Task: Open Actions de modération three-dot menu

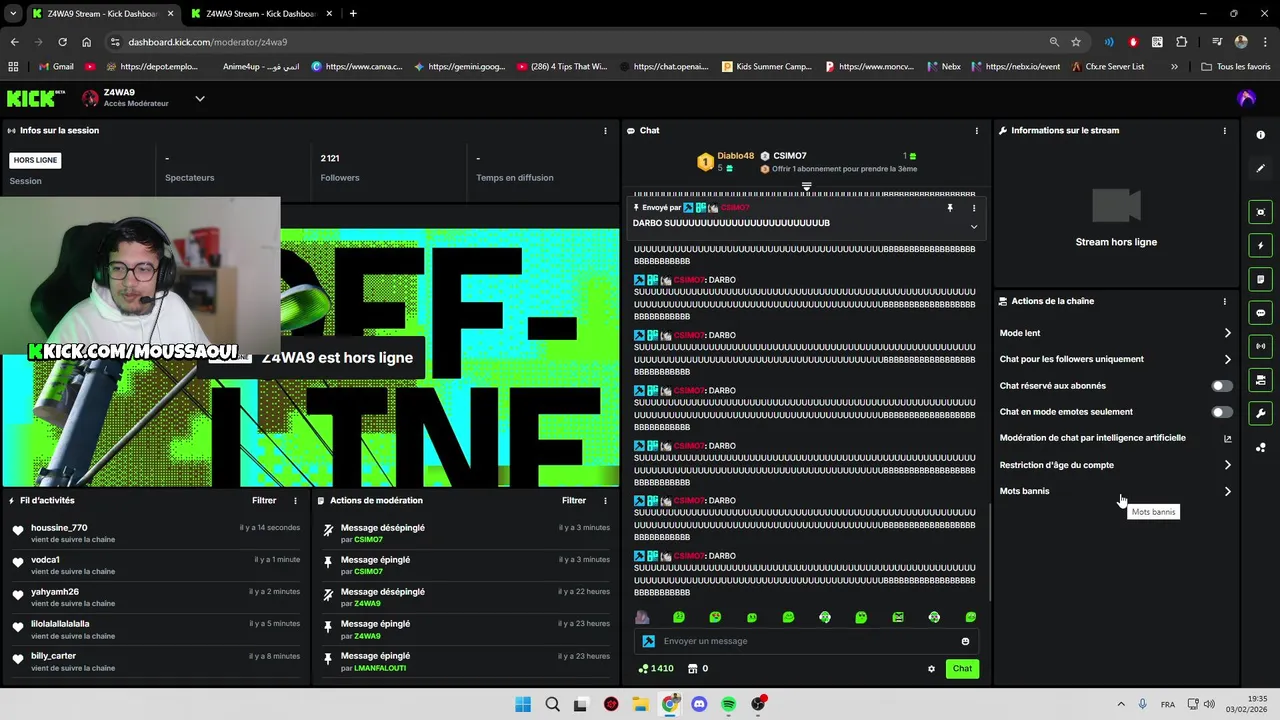Action: tap(605, 501)
